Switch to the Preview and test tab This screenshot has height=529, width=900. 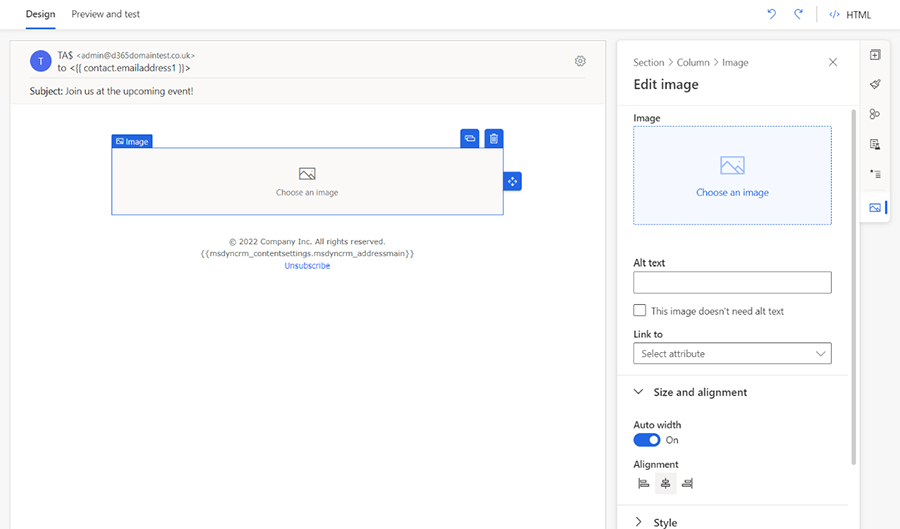(106, 14)
